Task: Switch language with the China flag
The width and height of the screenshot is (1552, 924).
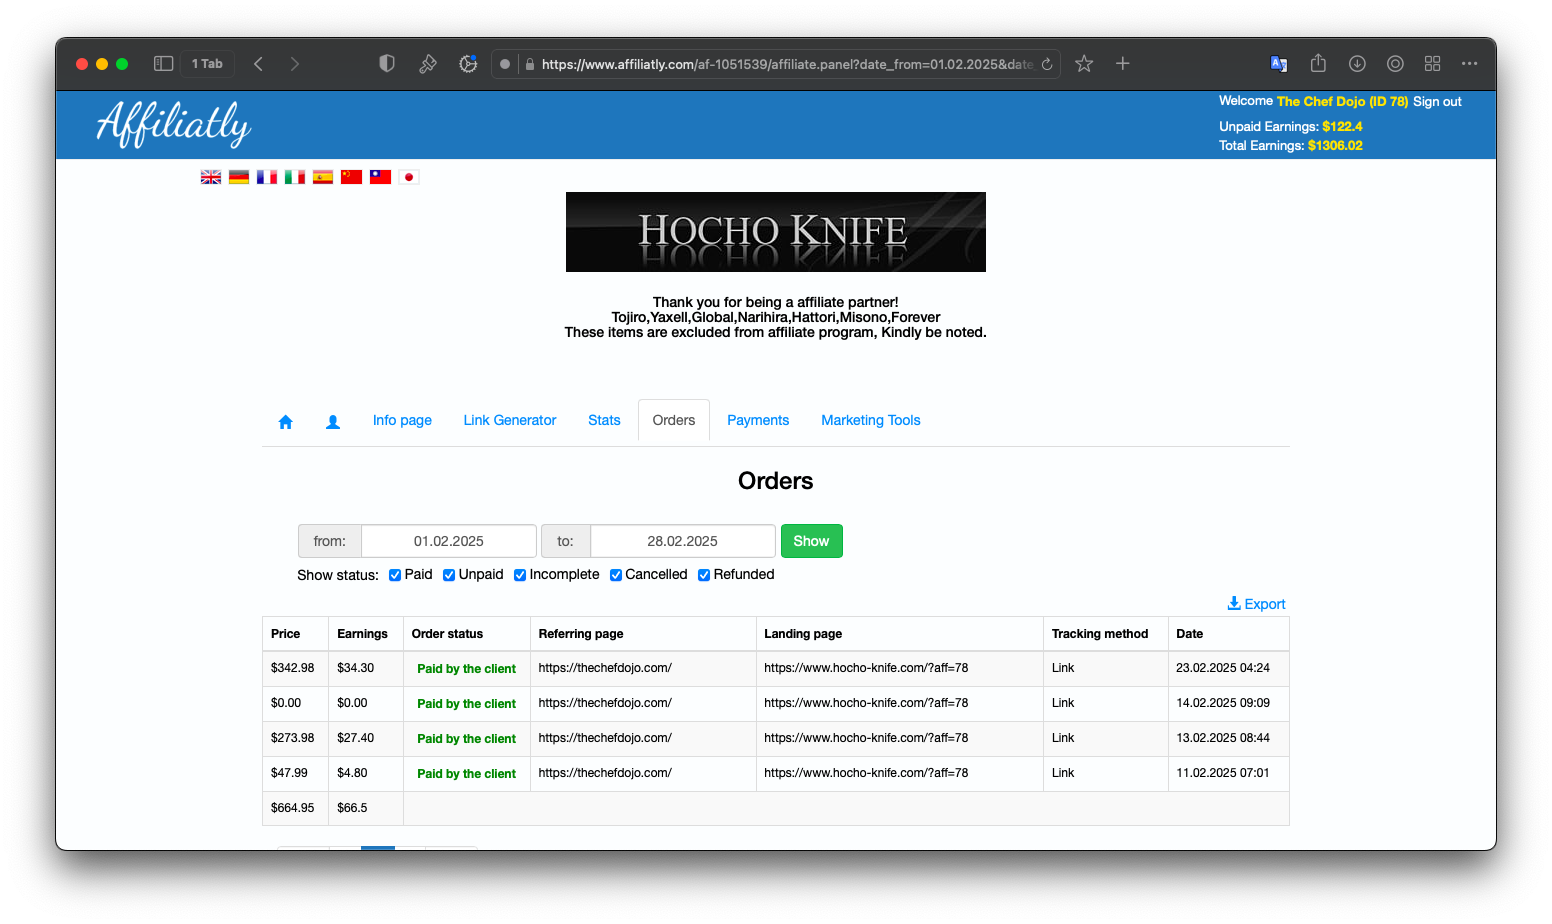Action: (x=351, y=177)
